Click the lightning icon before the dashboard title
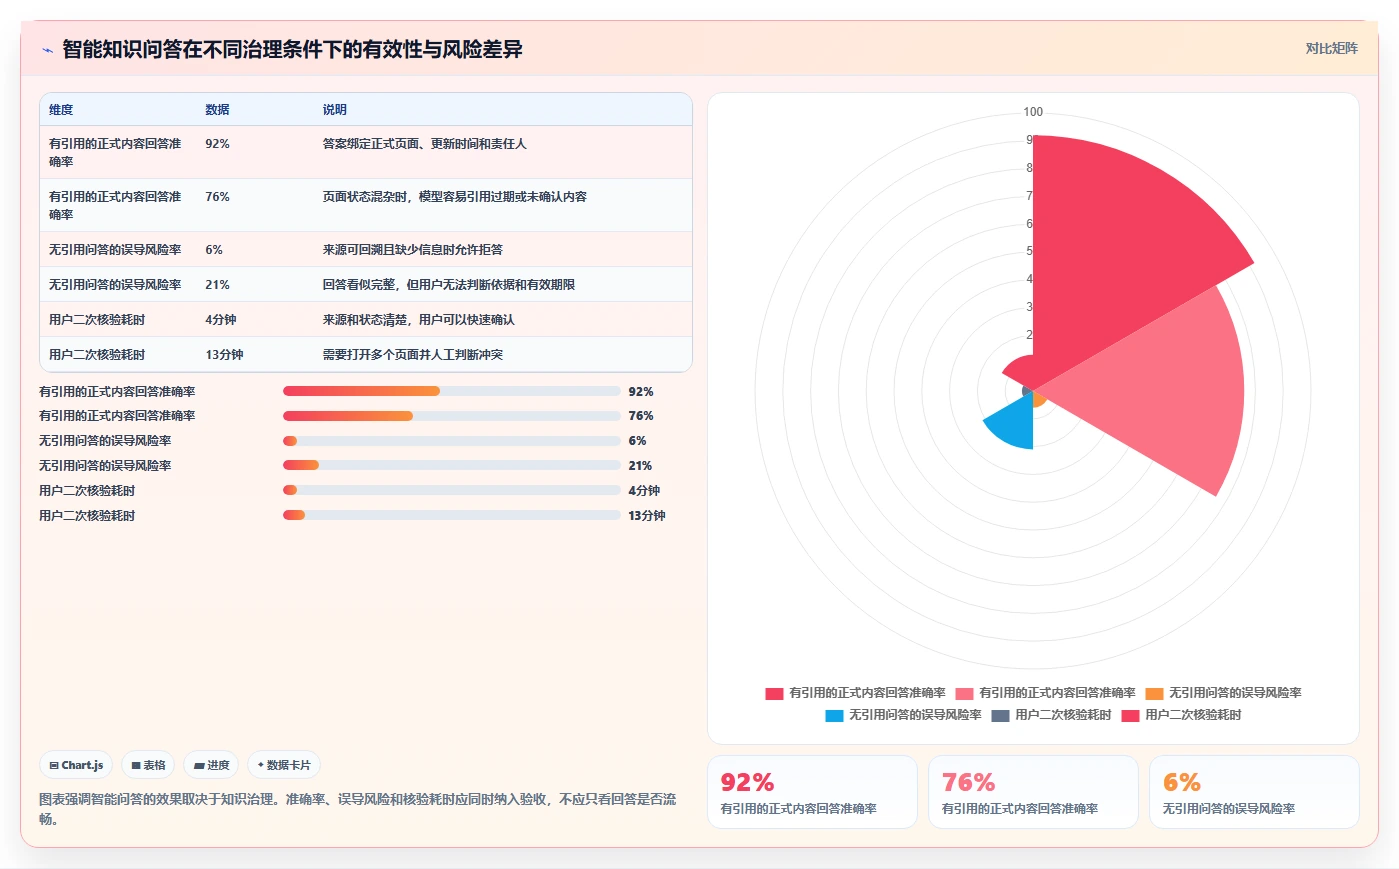This screenshot has width=1399, height=869. 47,50
